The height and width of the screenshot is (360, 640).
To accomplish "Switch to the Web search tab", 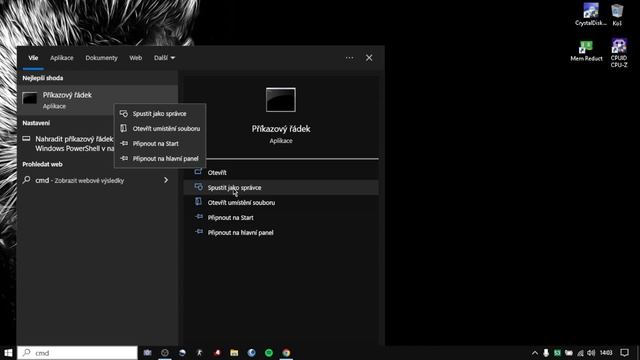I will click(136, 58).
